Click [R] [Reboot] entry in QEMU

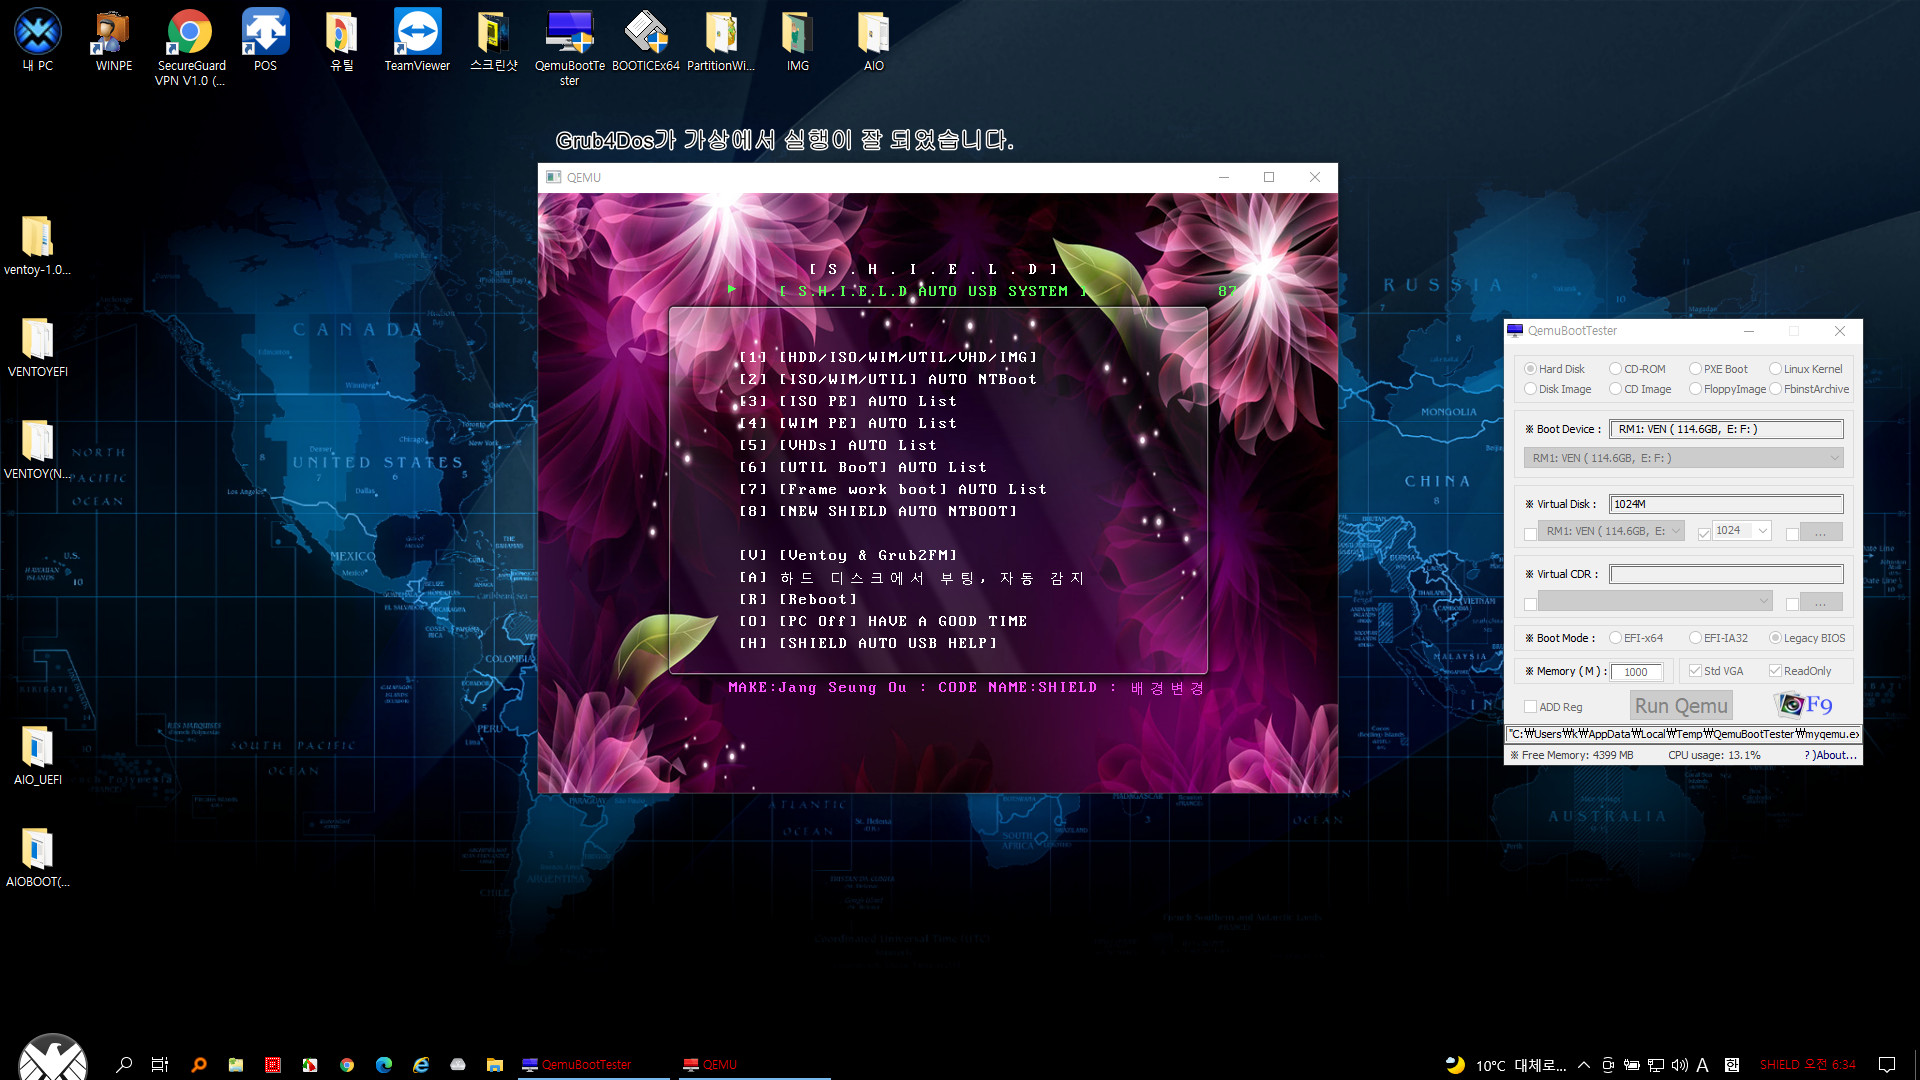[x=798, y=599]
